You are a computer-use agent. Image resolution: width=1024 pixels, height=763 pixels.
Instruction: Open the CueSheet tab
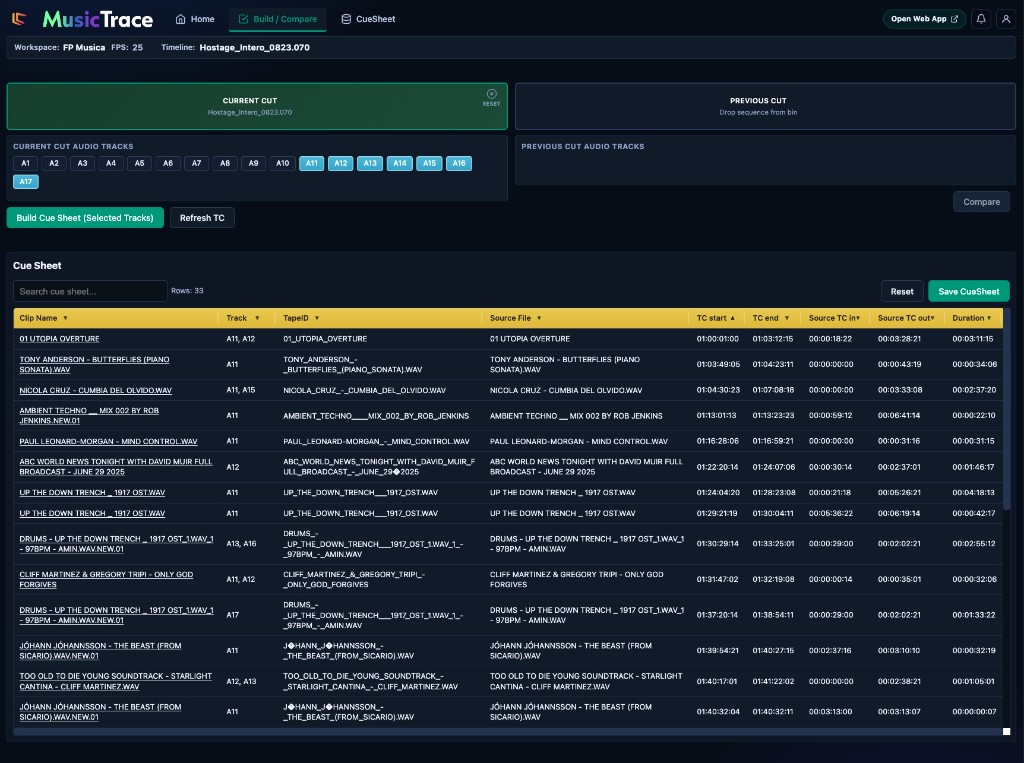click(368, 19)
